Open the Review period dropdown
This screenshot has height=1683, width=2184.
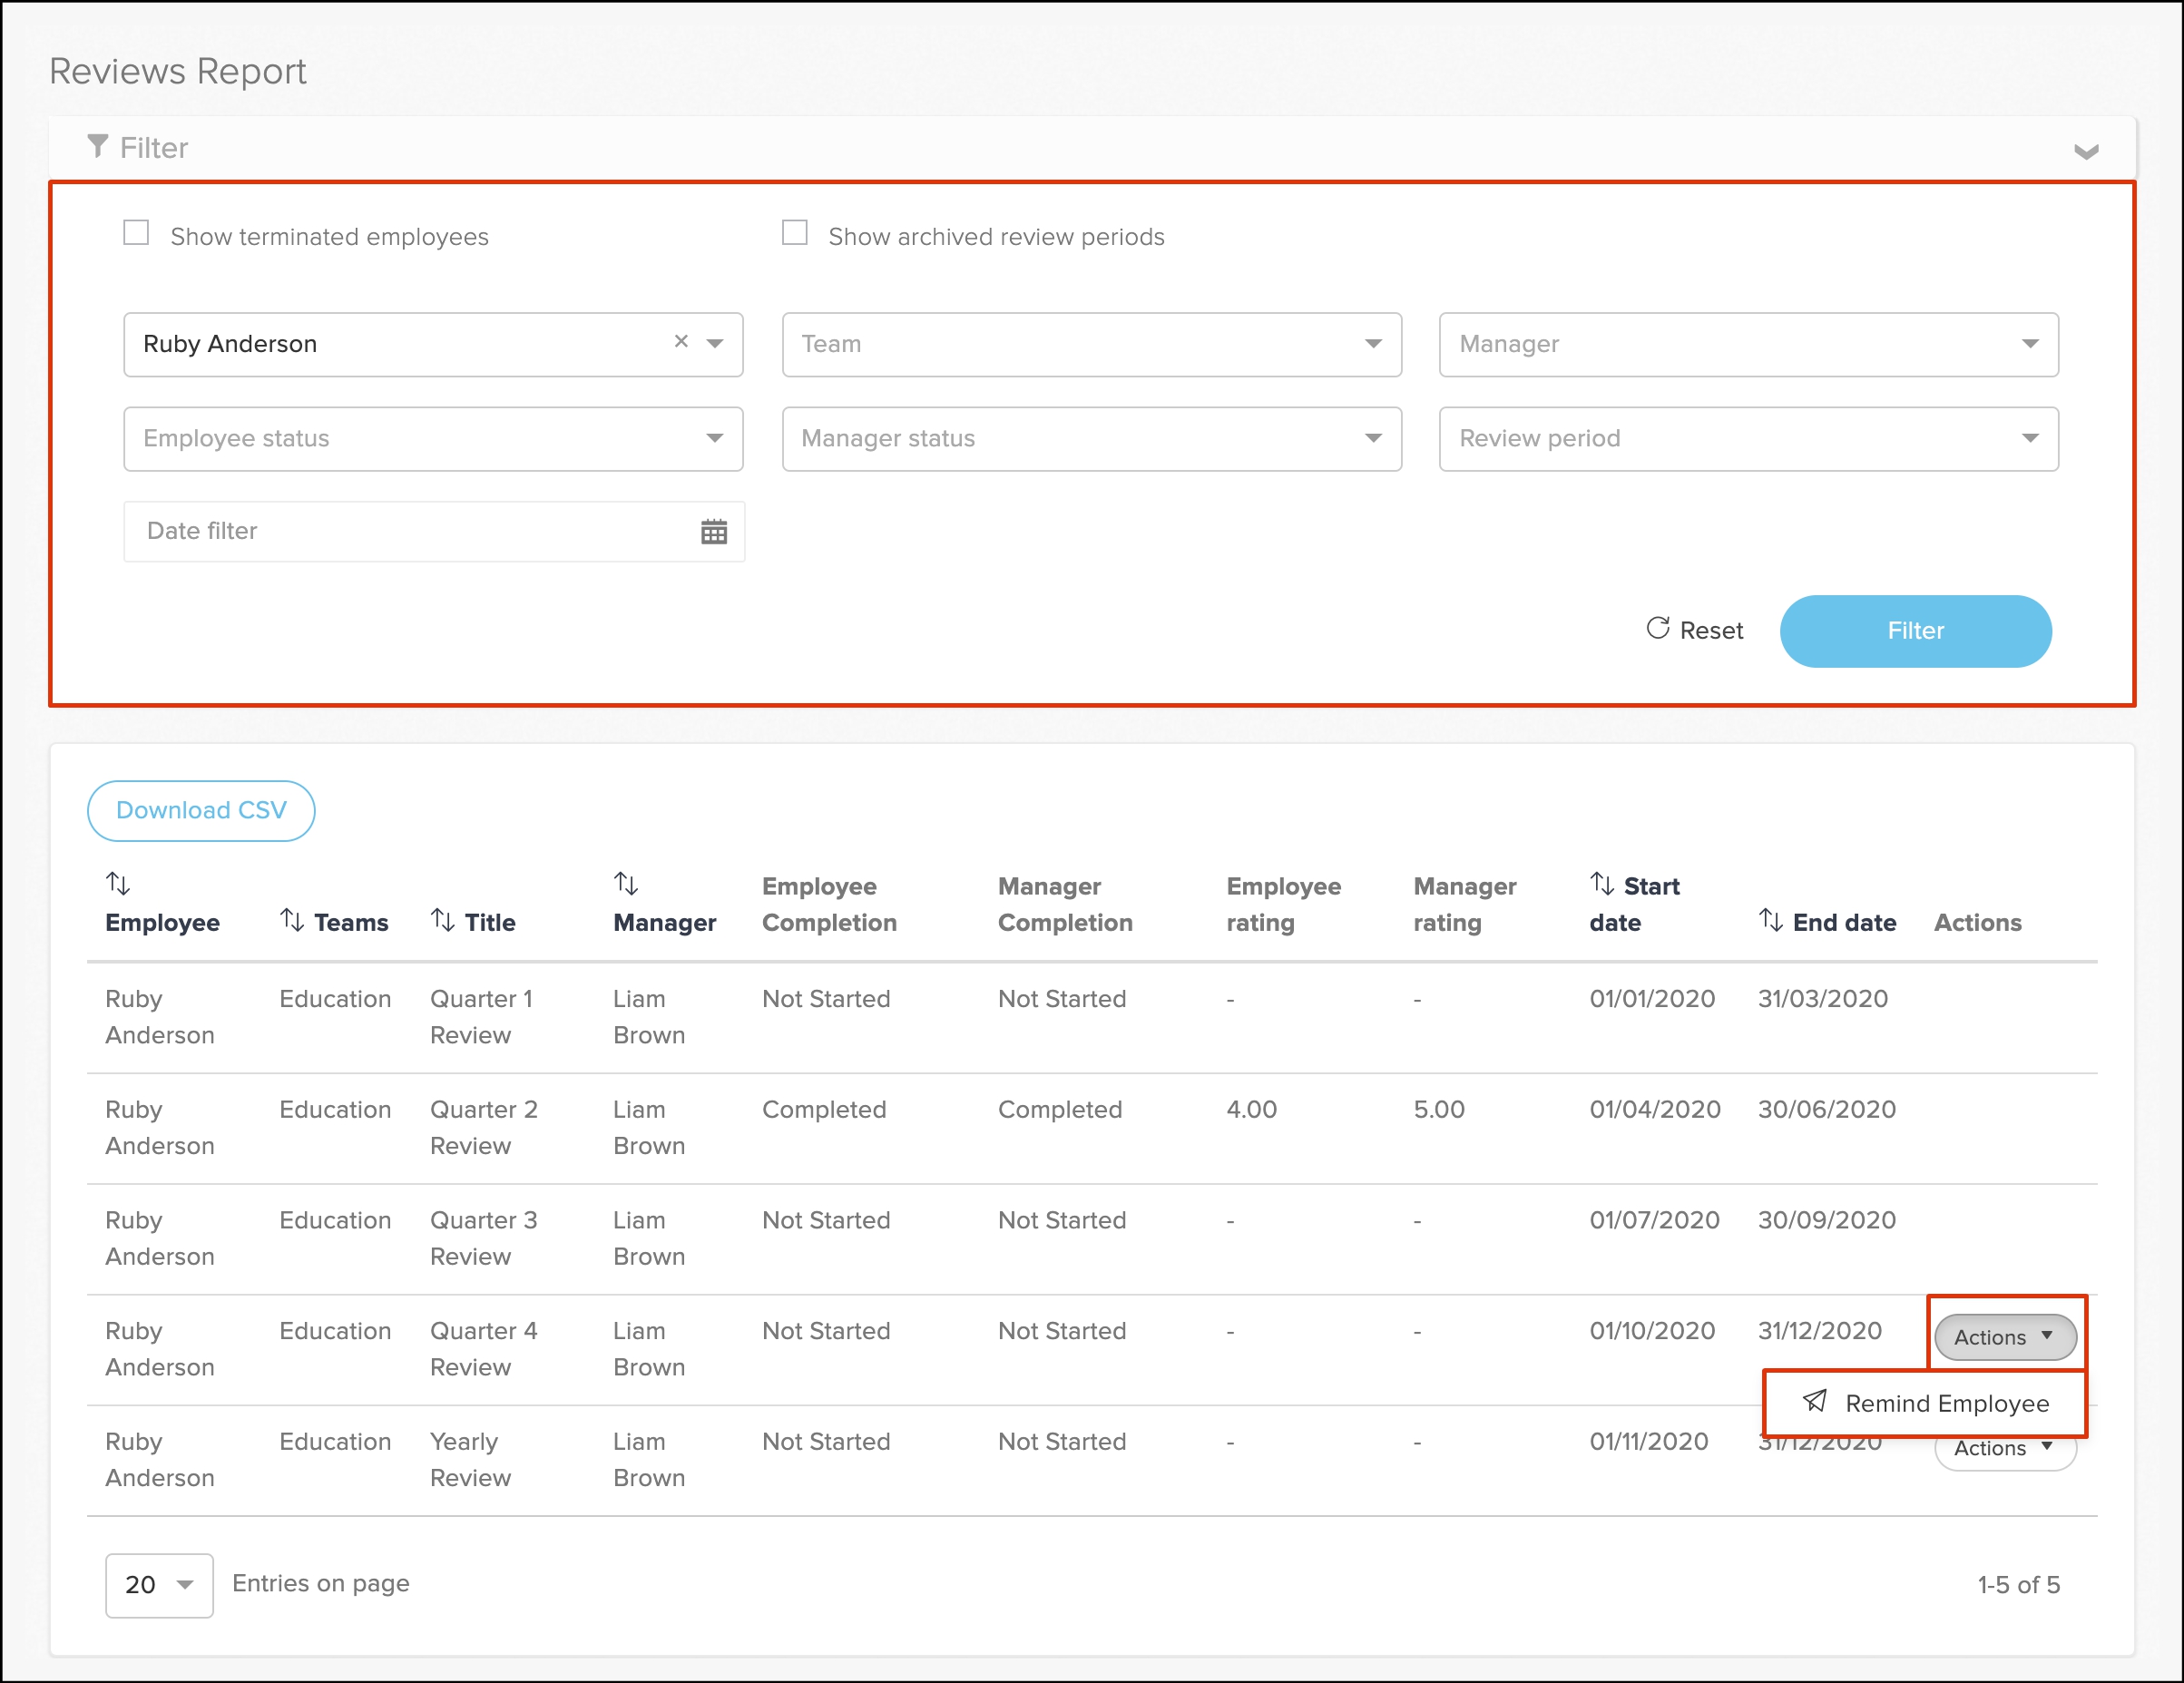pyautogui.click(x=1748, y=438)
